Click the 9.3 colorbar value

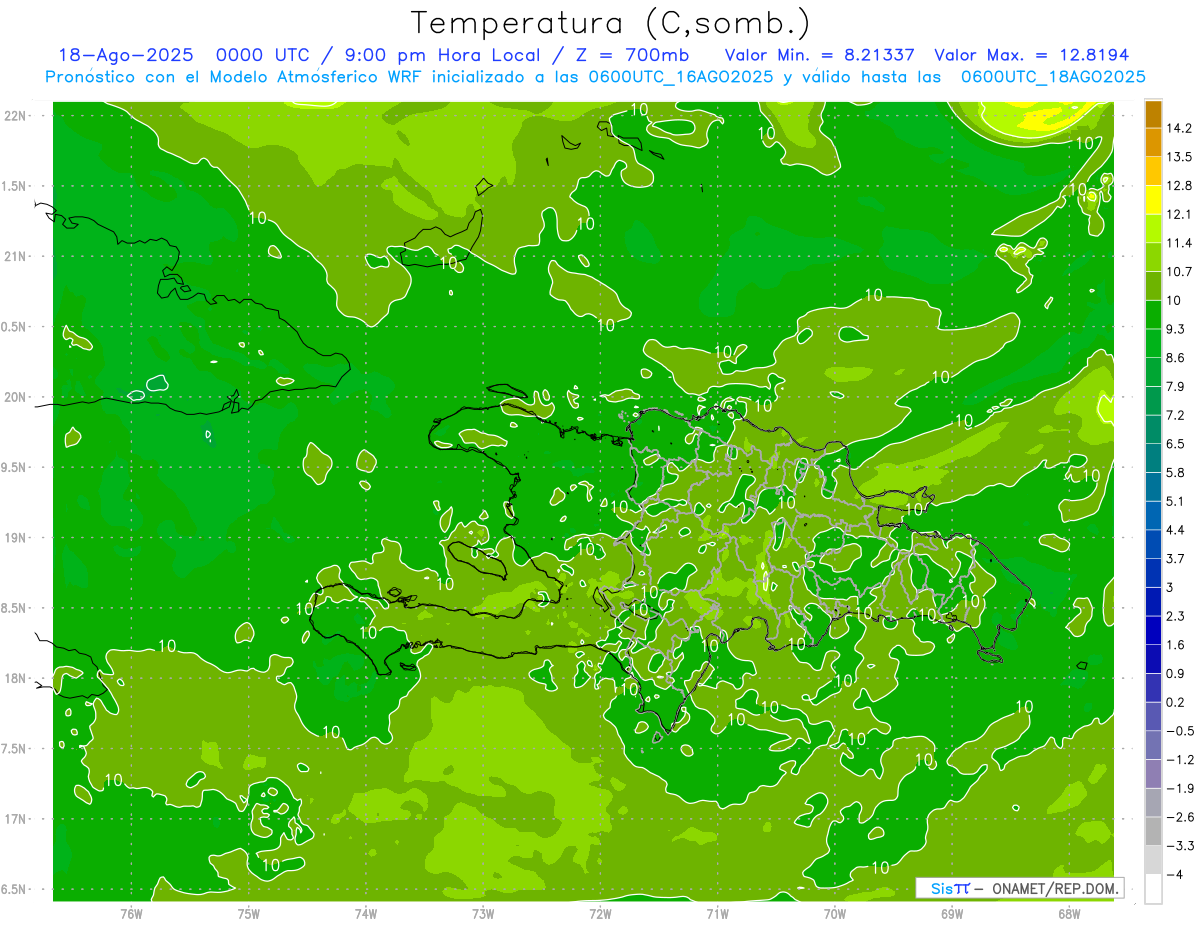pyautogui.click(x=1175, y=329)
